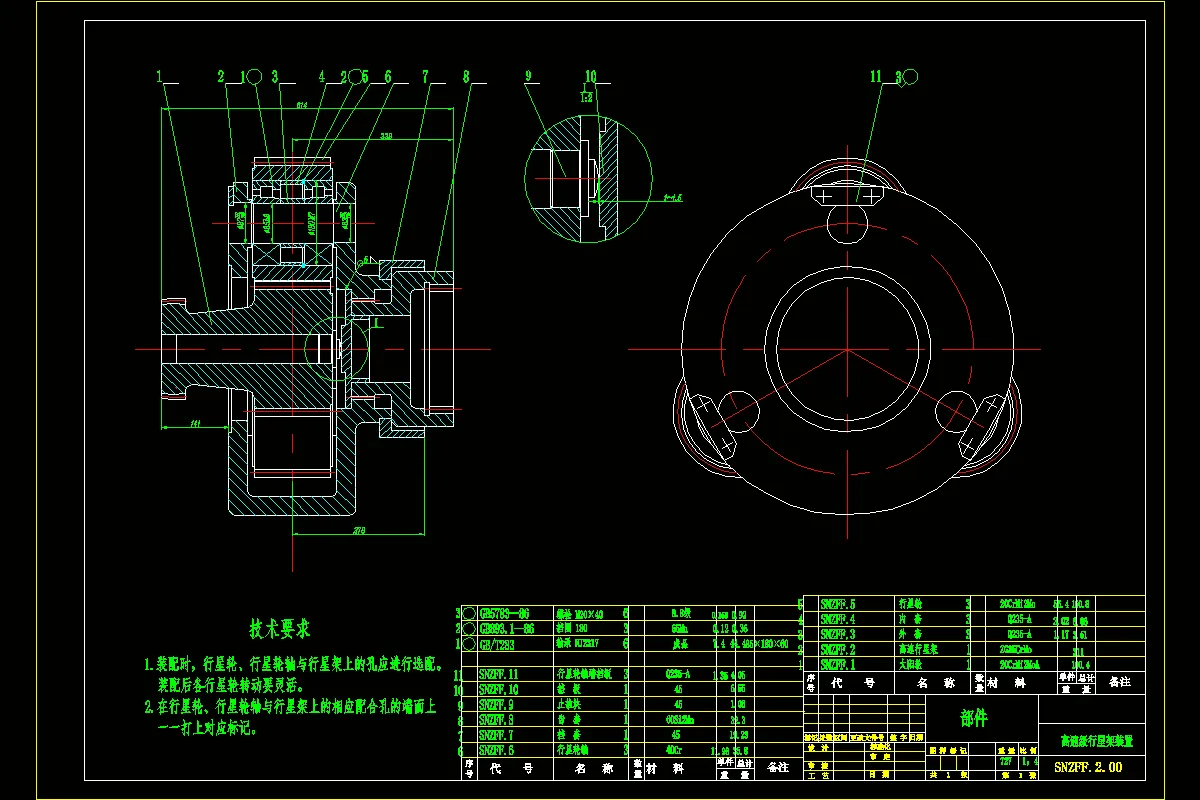This screenshot has width=1200, height=800.
Task: Select balloon callout number 7
Action: pos(426,76)
